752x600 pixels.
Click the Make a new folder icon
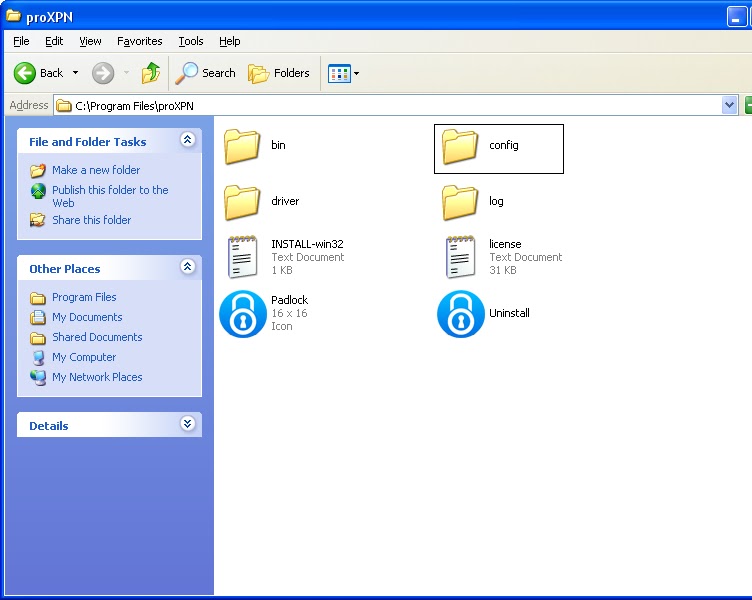pos(38,170)
